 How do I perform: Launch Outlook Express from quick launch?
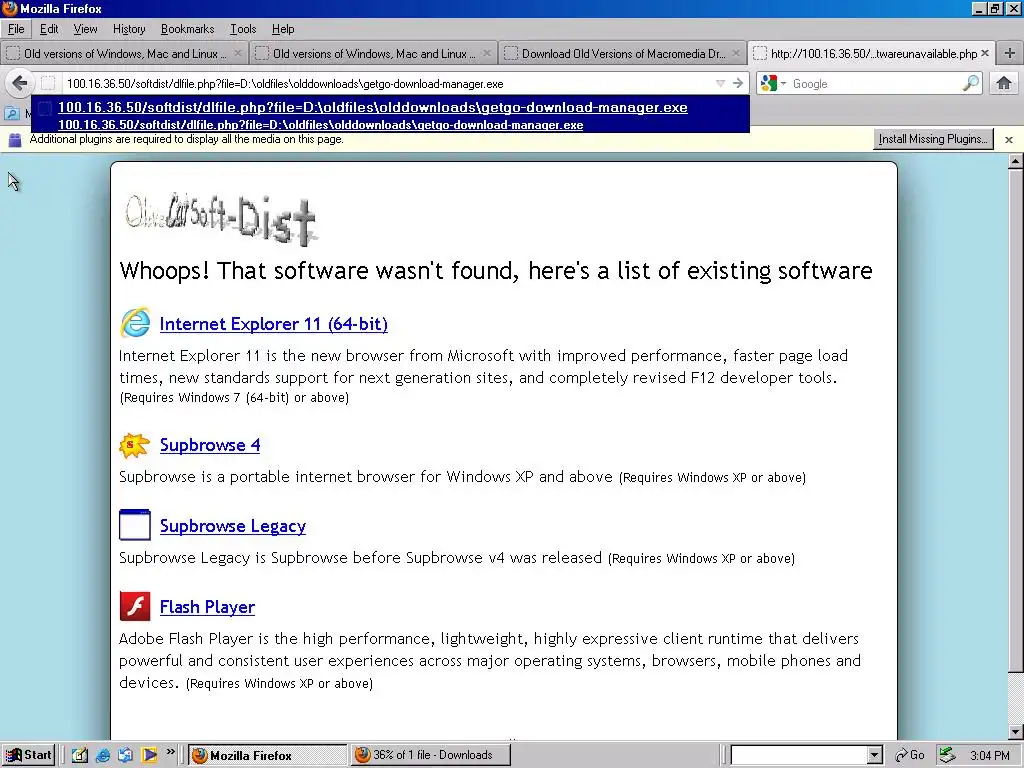tap(125, 755)
